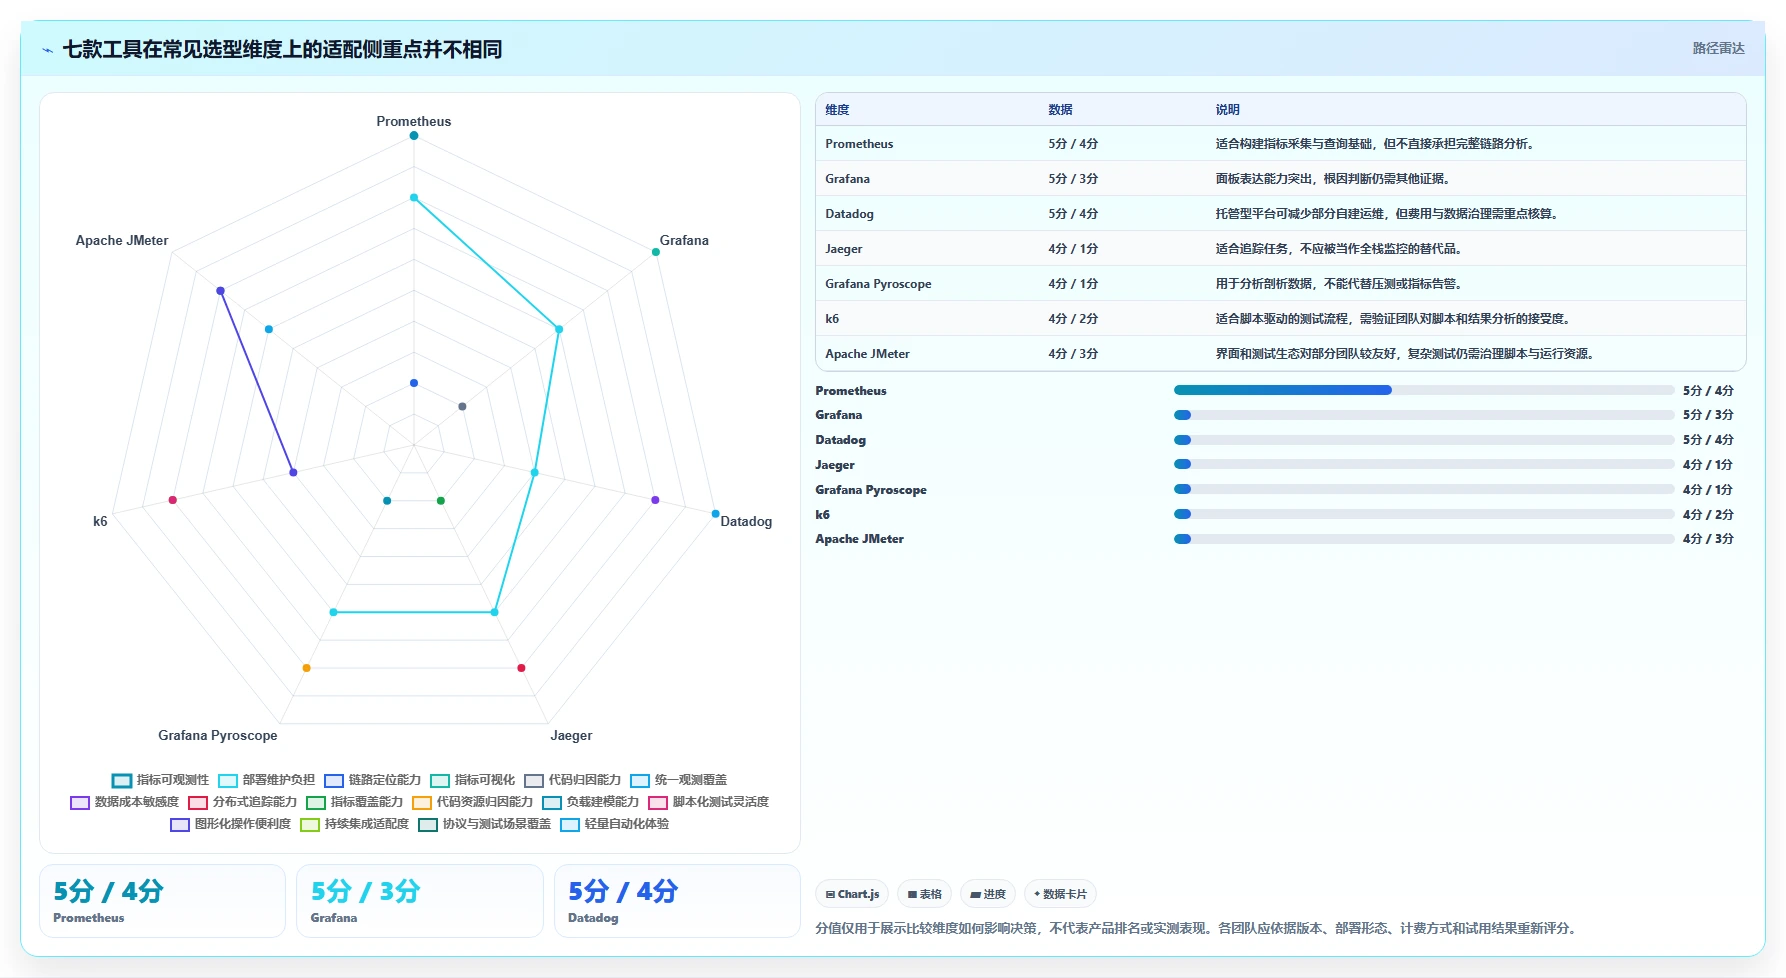Open the Grafana 5分 / 3分 stat card

(x=420, y=901)
